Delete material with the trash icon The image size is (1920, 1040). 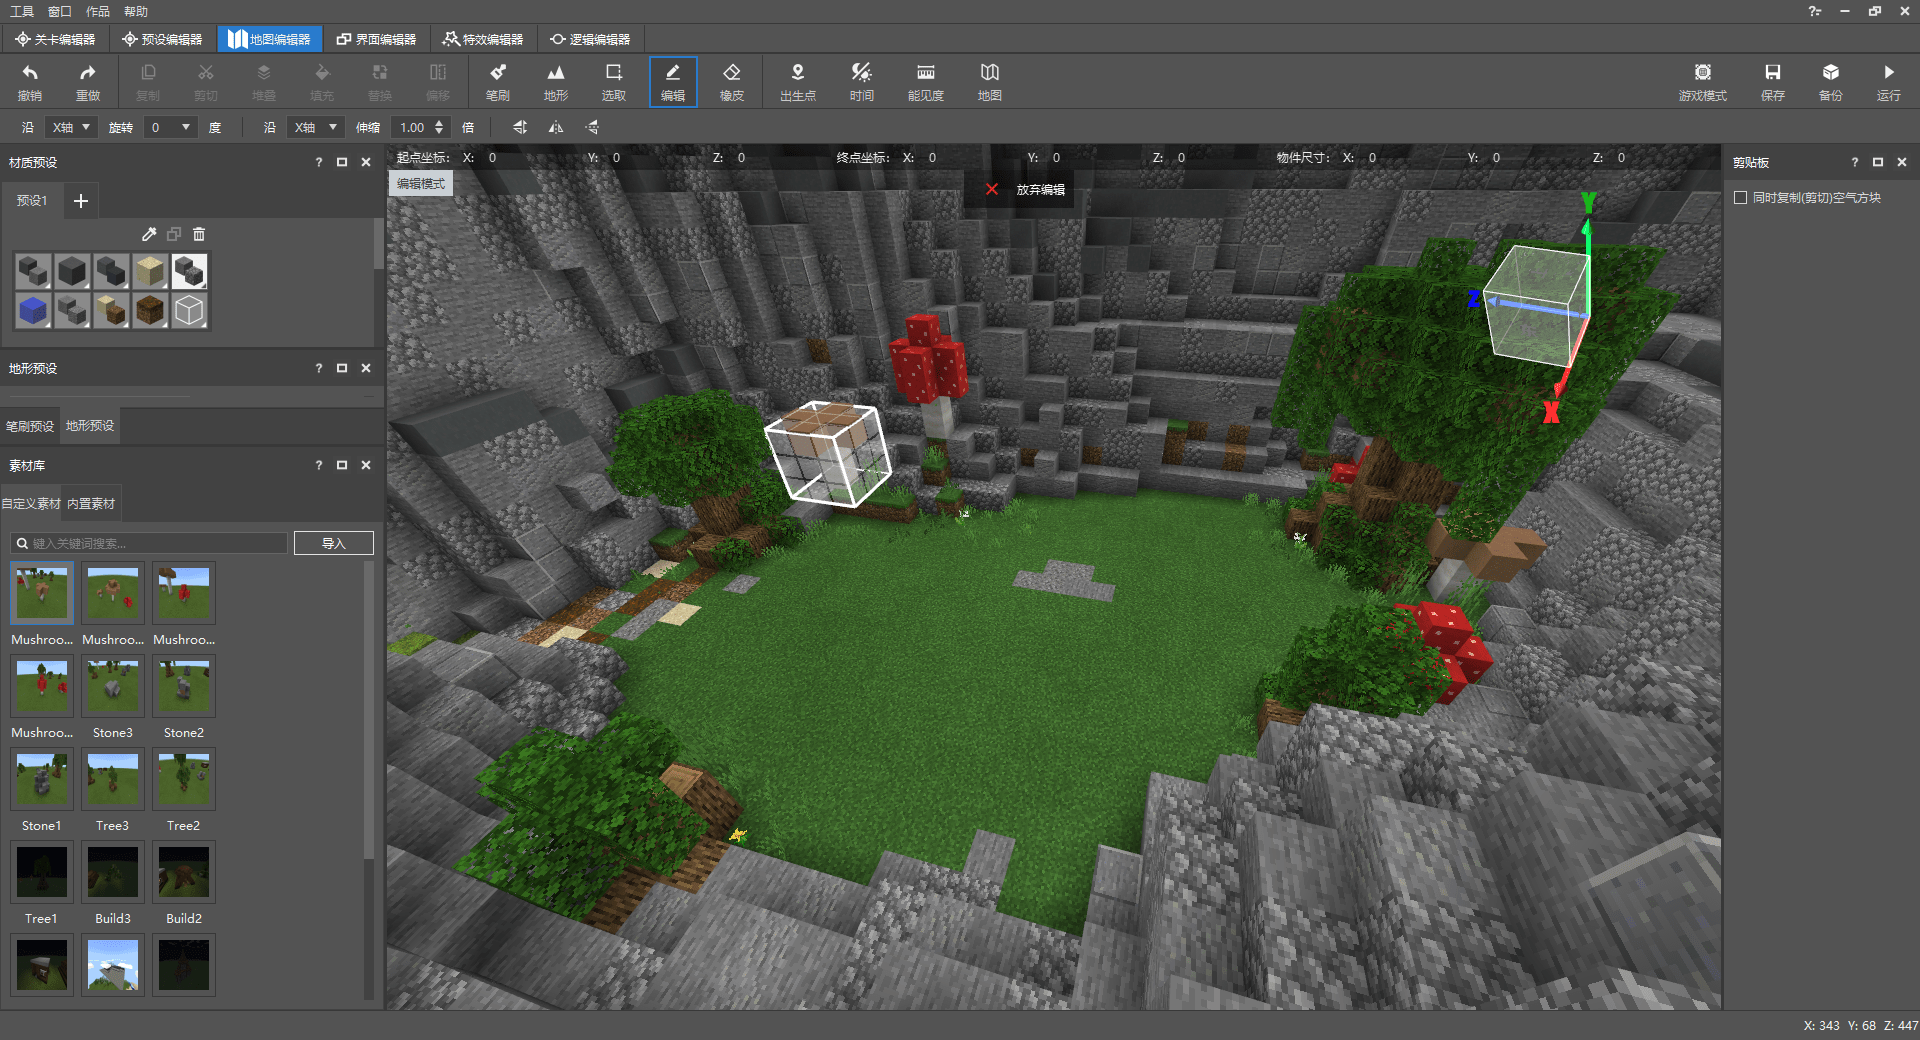click(199, 234)
